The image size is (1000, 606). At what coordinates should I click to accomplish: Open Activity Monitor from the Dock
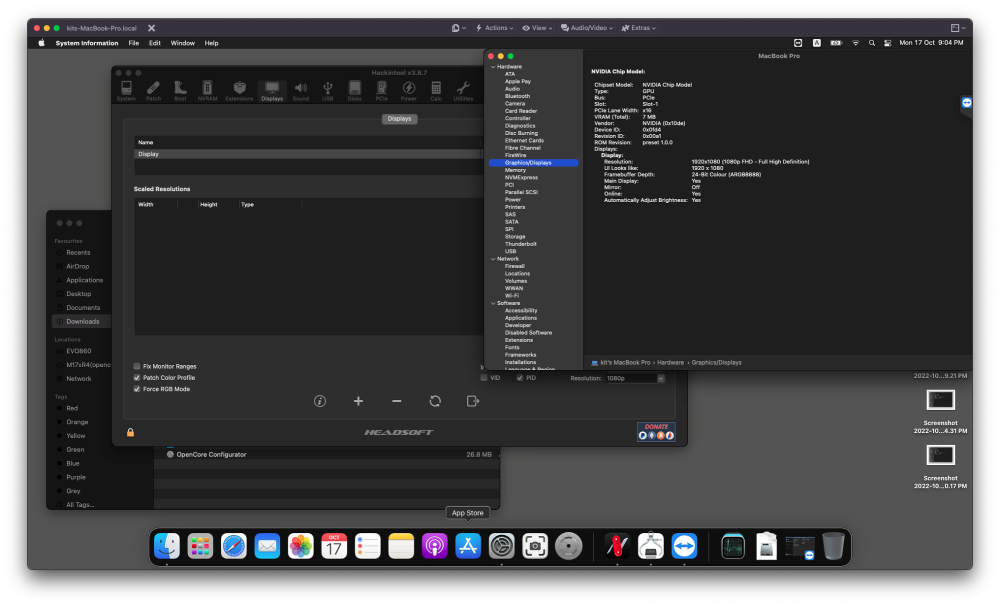click(733, 547)
